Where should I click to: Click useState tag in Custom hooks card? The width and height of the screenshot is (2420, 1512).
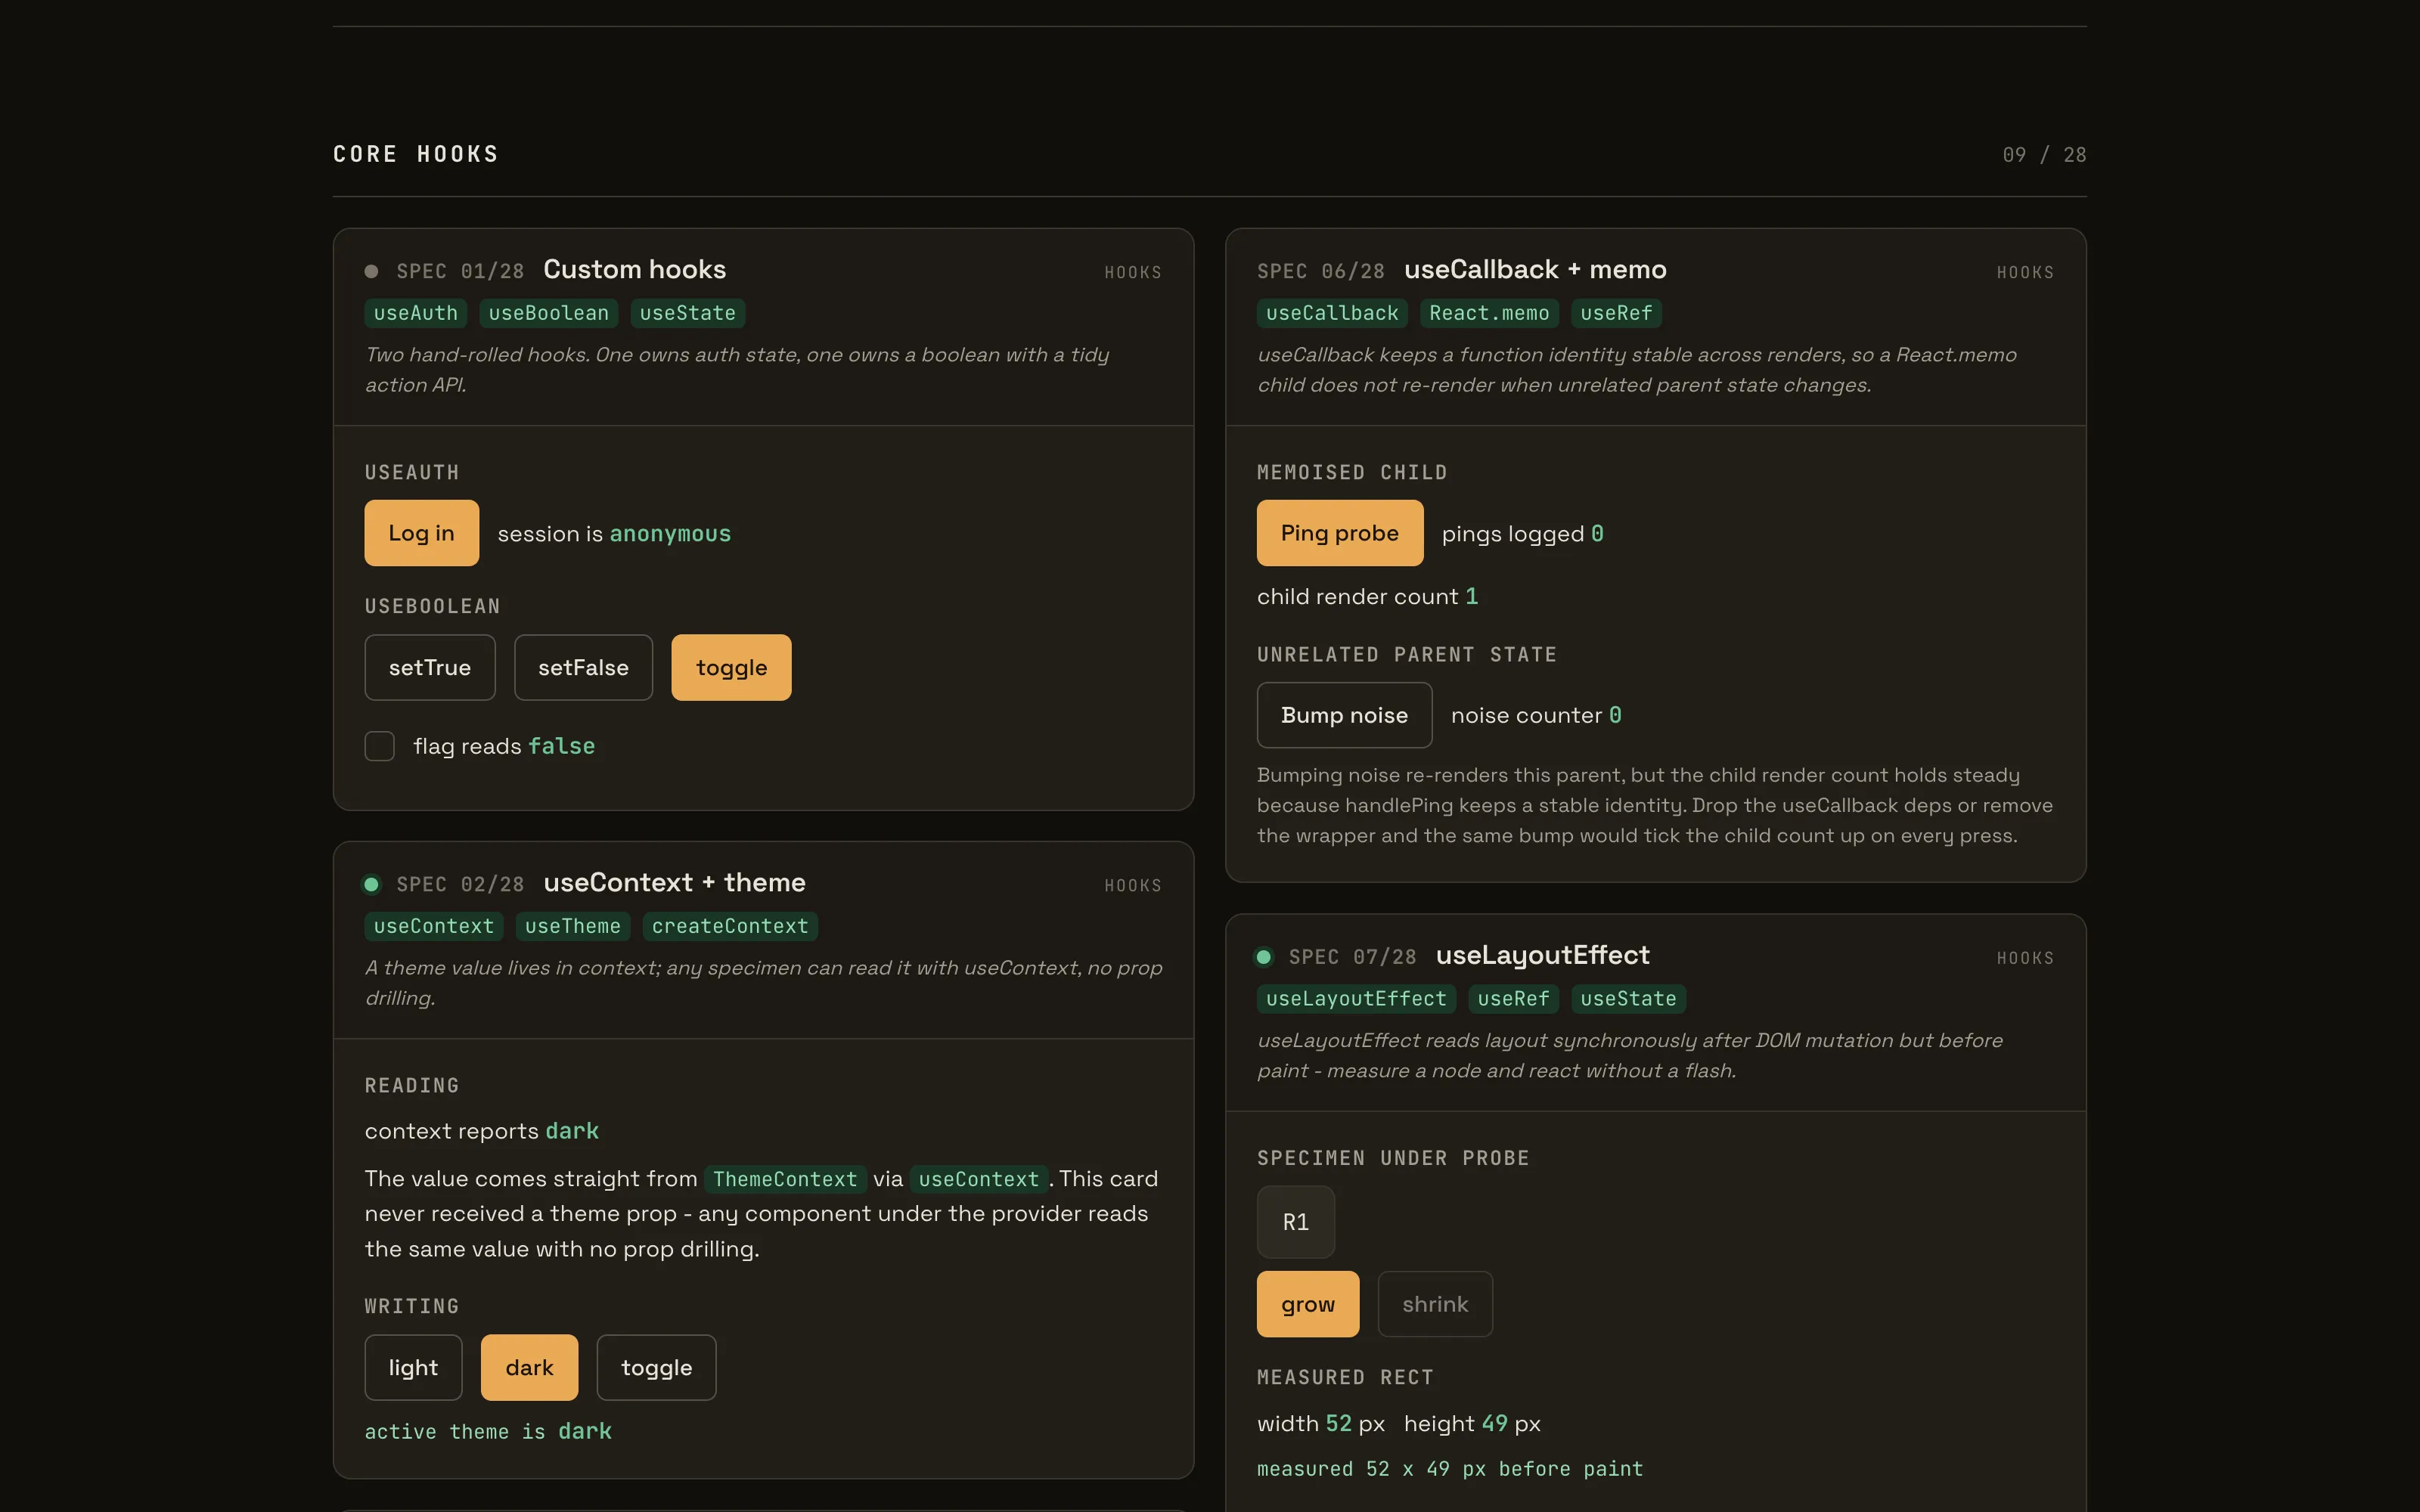(x=688, y=313)
